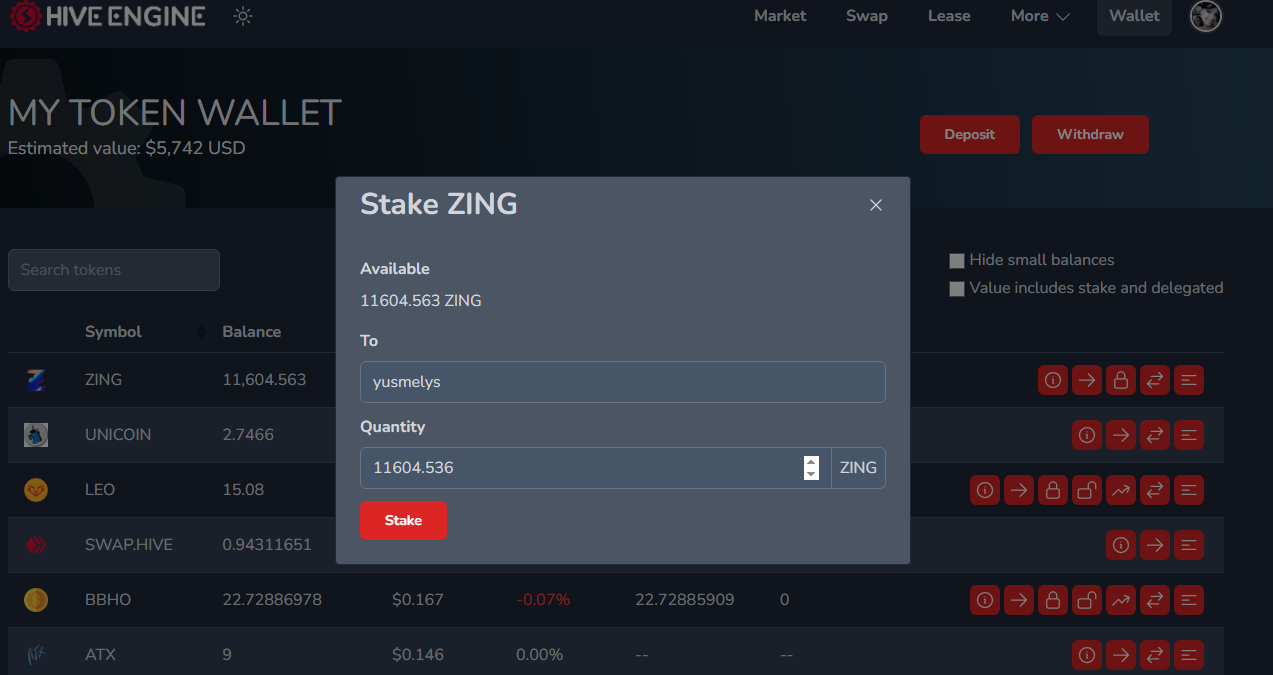Click the swap arrows icon for ZING
Image resolution: width=1273 pixels, height=675 pixels.
point(1155,380)
